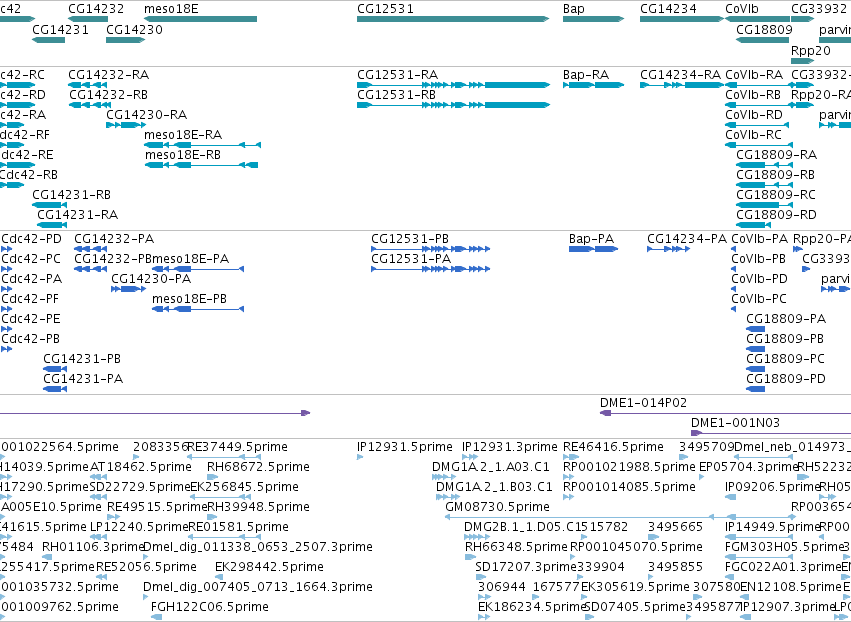The height and width of the screenshot is (622, 851).
Task: Click the meso18E-PB protein label
Action: click(189, 299)
